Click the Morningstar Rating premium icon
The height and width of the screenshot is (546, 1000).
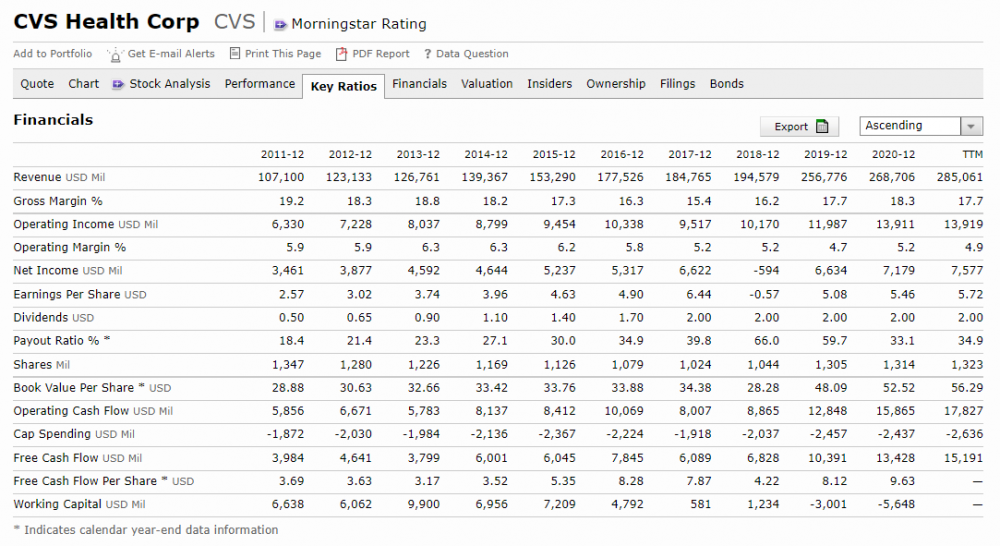280,24
